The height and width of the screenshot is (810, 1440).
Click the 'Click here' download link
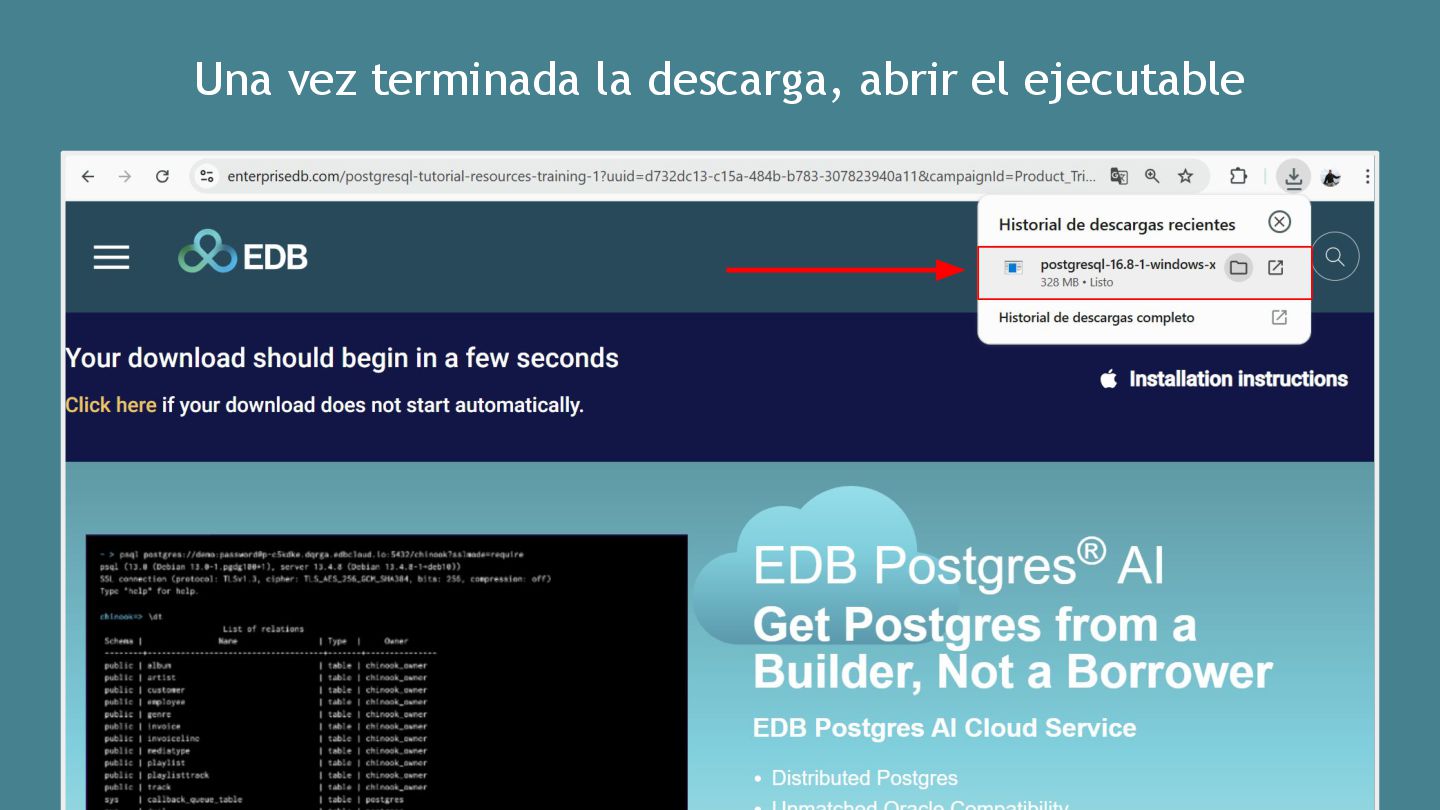coord(111,405)
